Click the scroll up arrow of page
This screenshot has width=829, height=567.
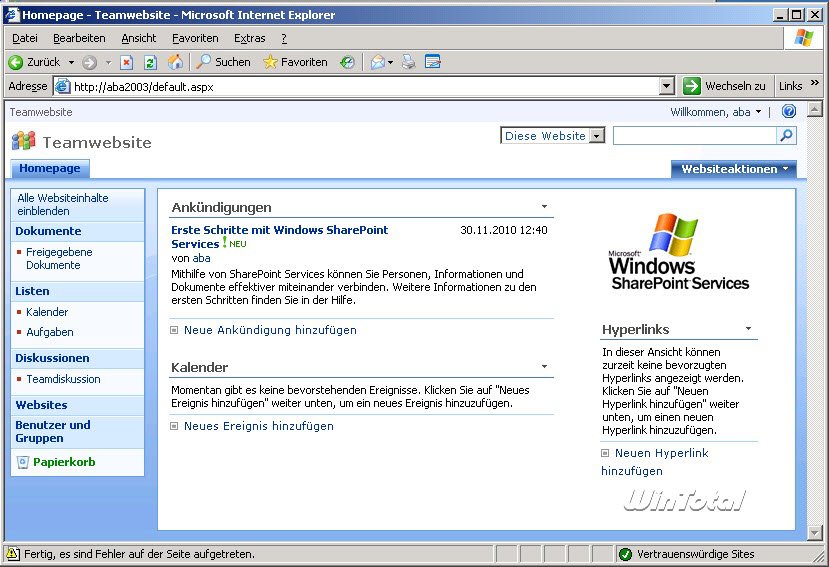coord(815,109)
